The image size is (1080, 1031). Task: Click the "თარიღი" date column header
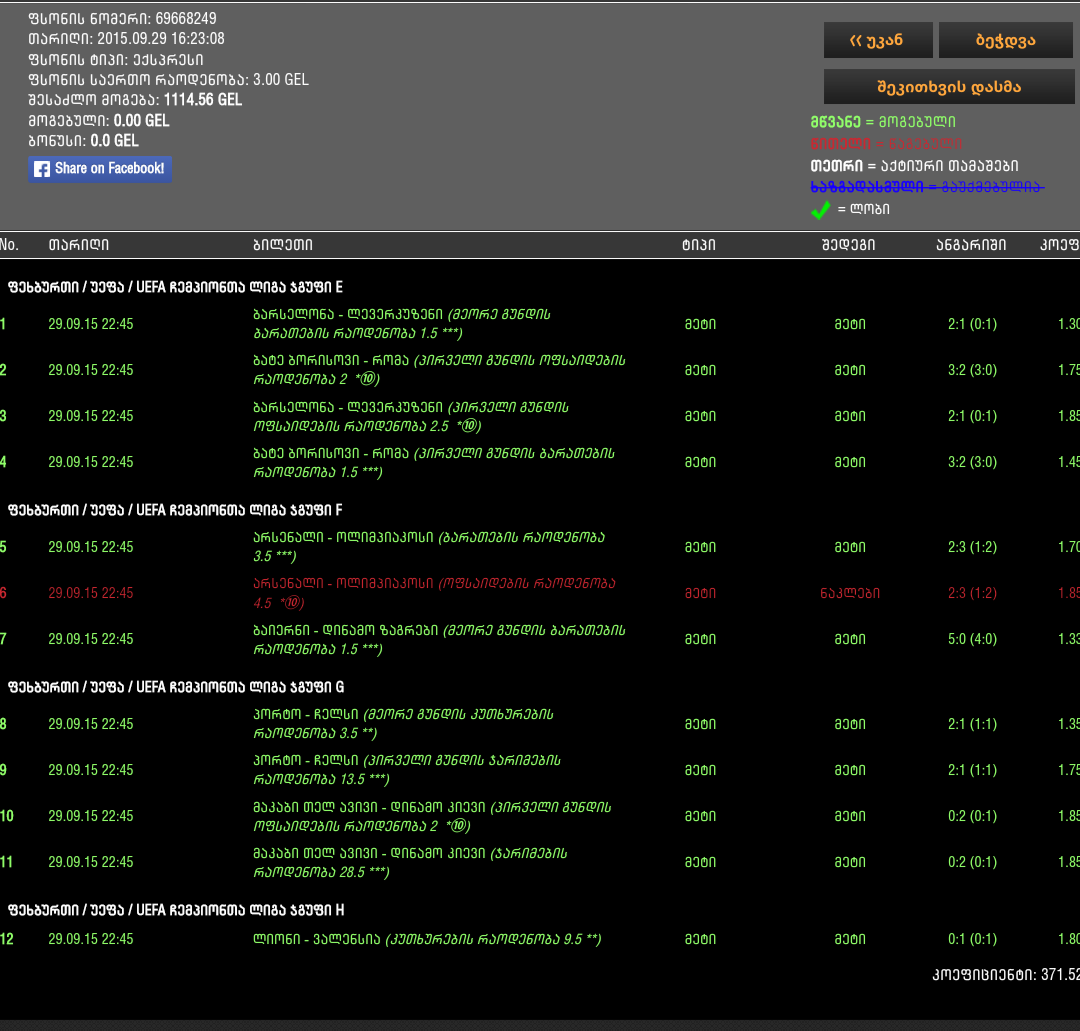78,245
